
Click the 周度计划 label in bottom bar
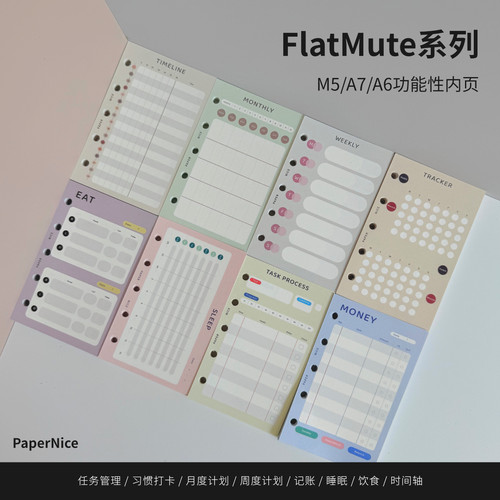coord(261,481)
